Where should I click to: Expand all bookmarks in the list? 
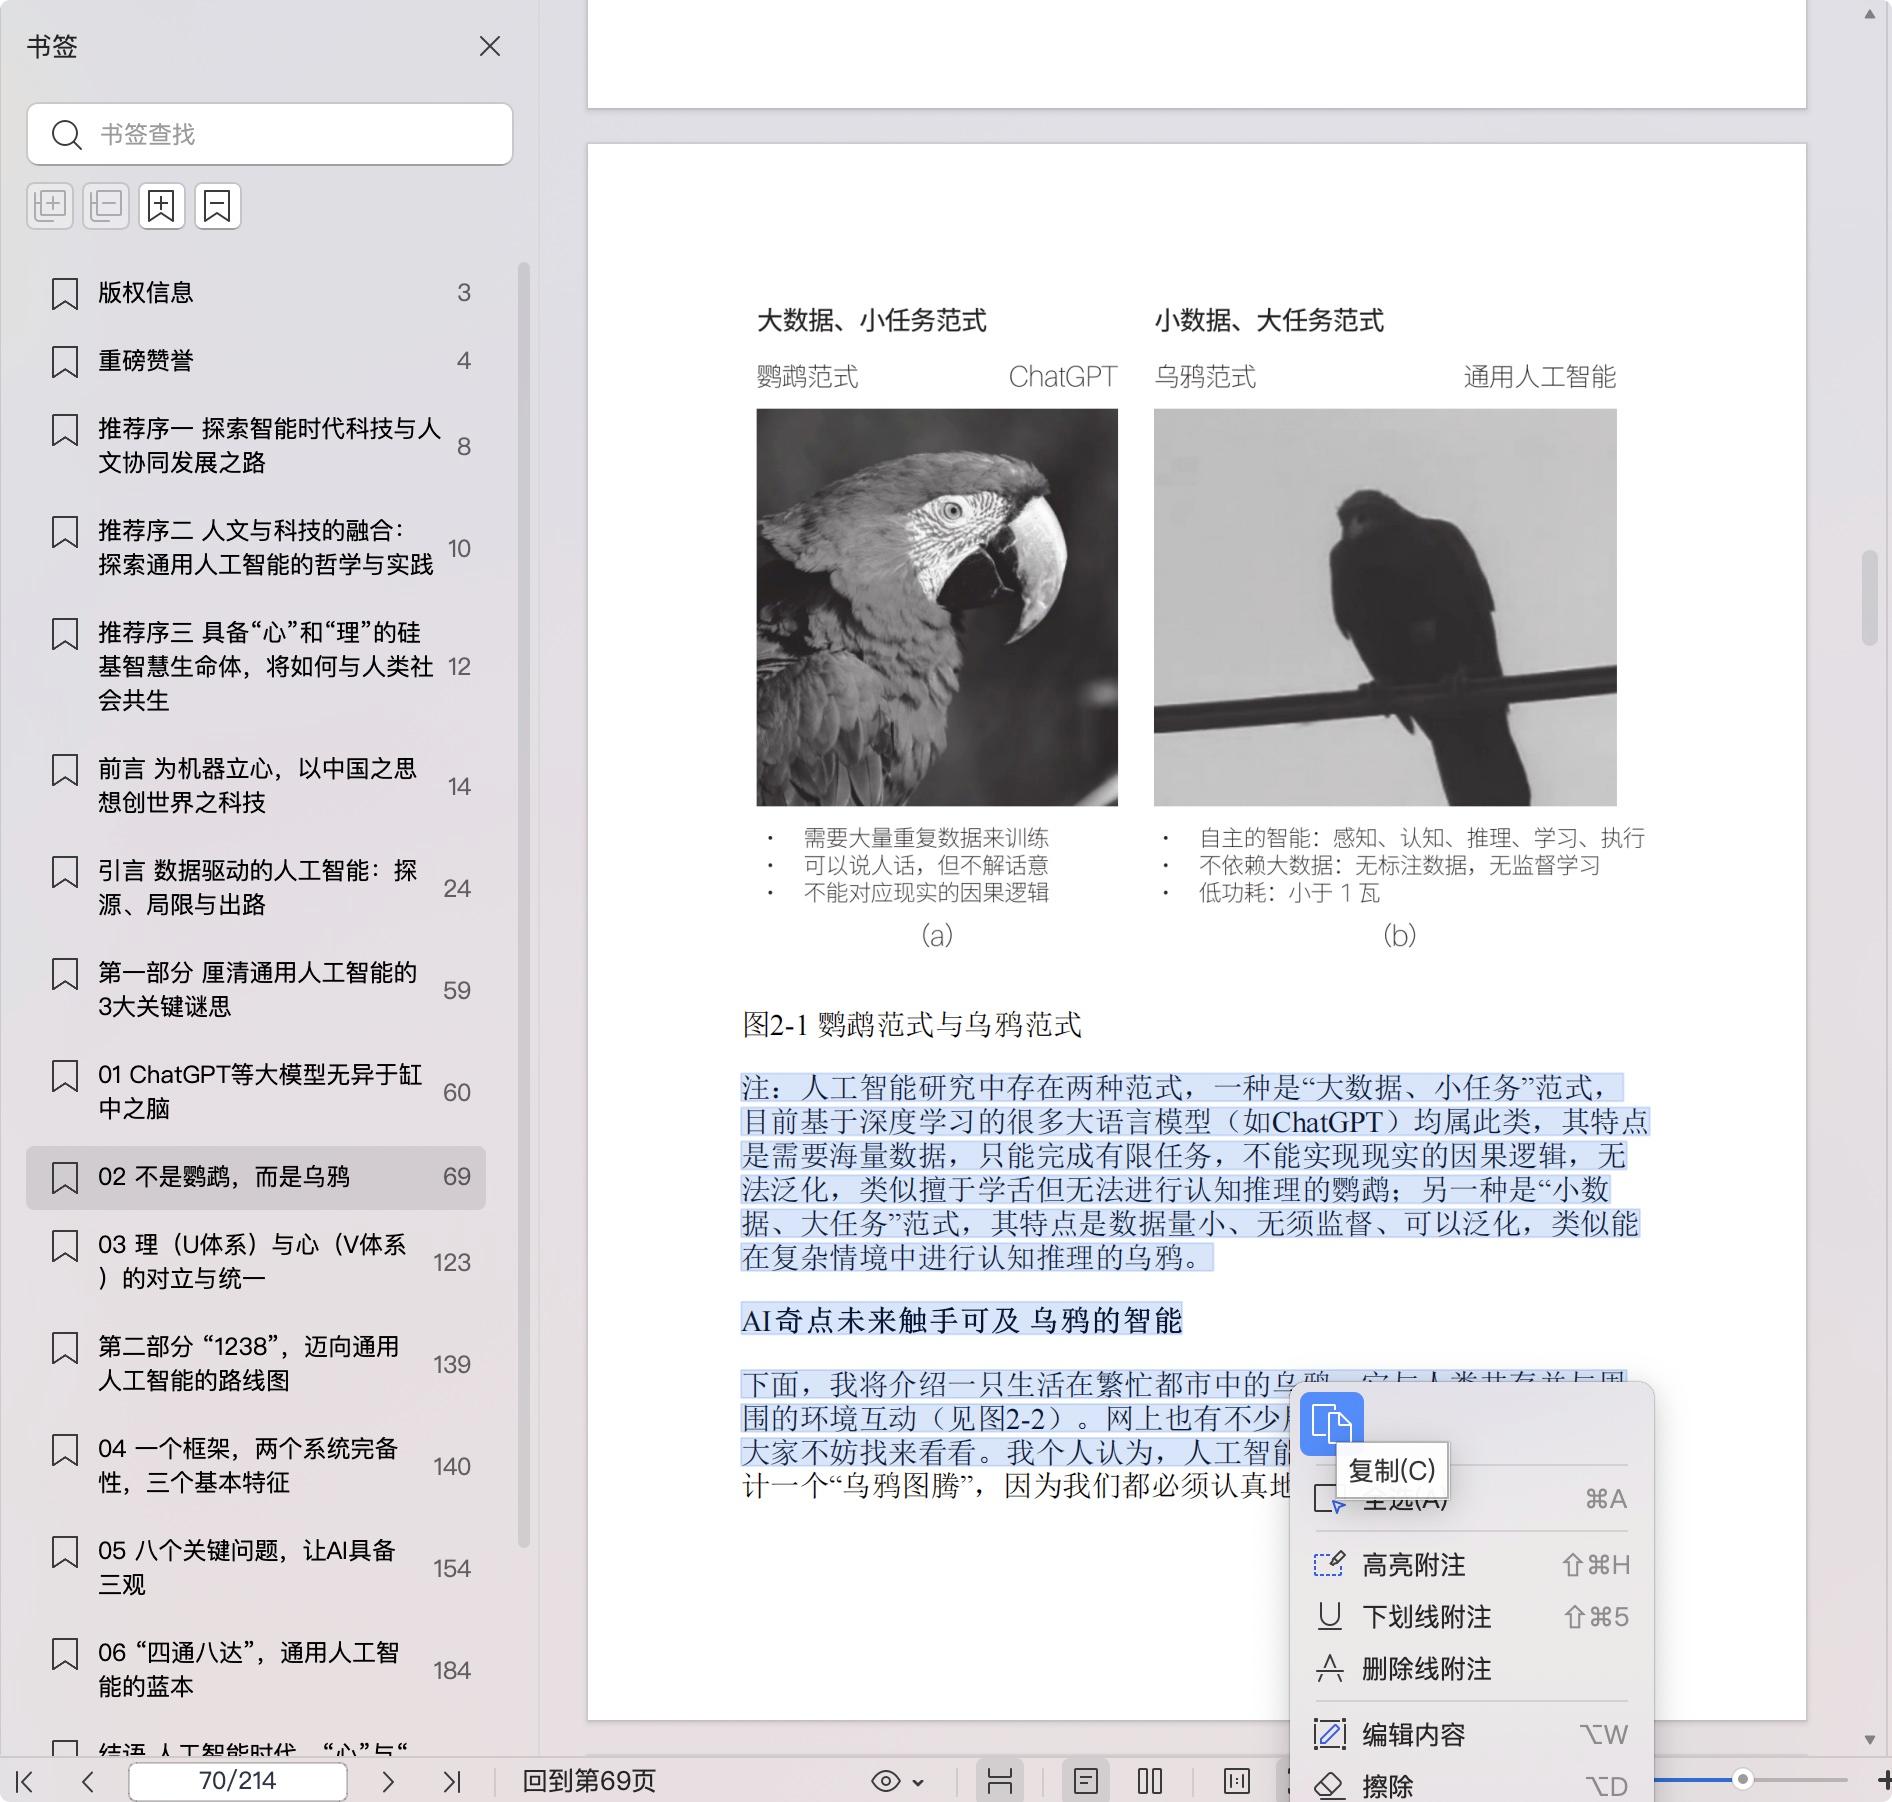pyautogui.click(x=50, y=206)
